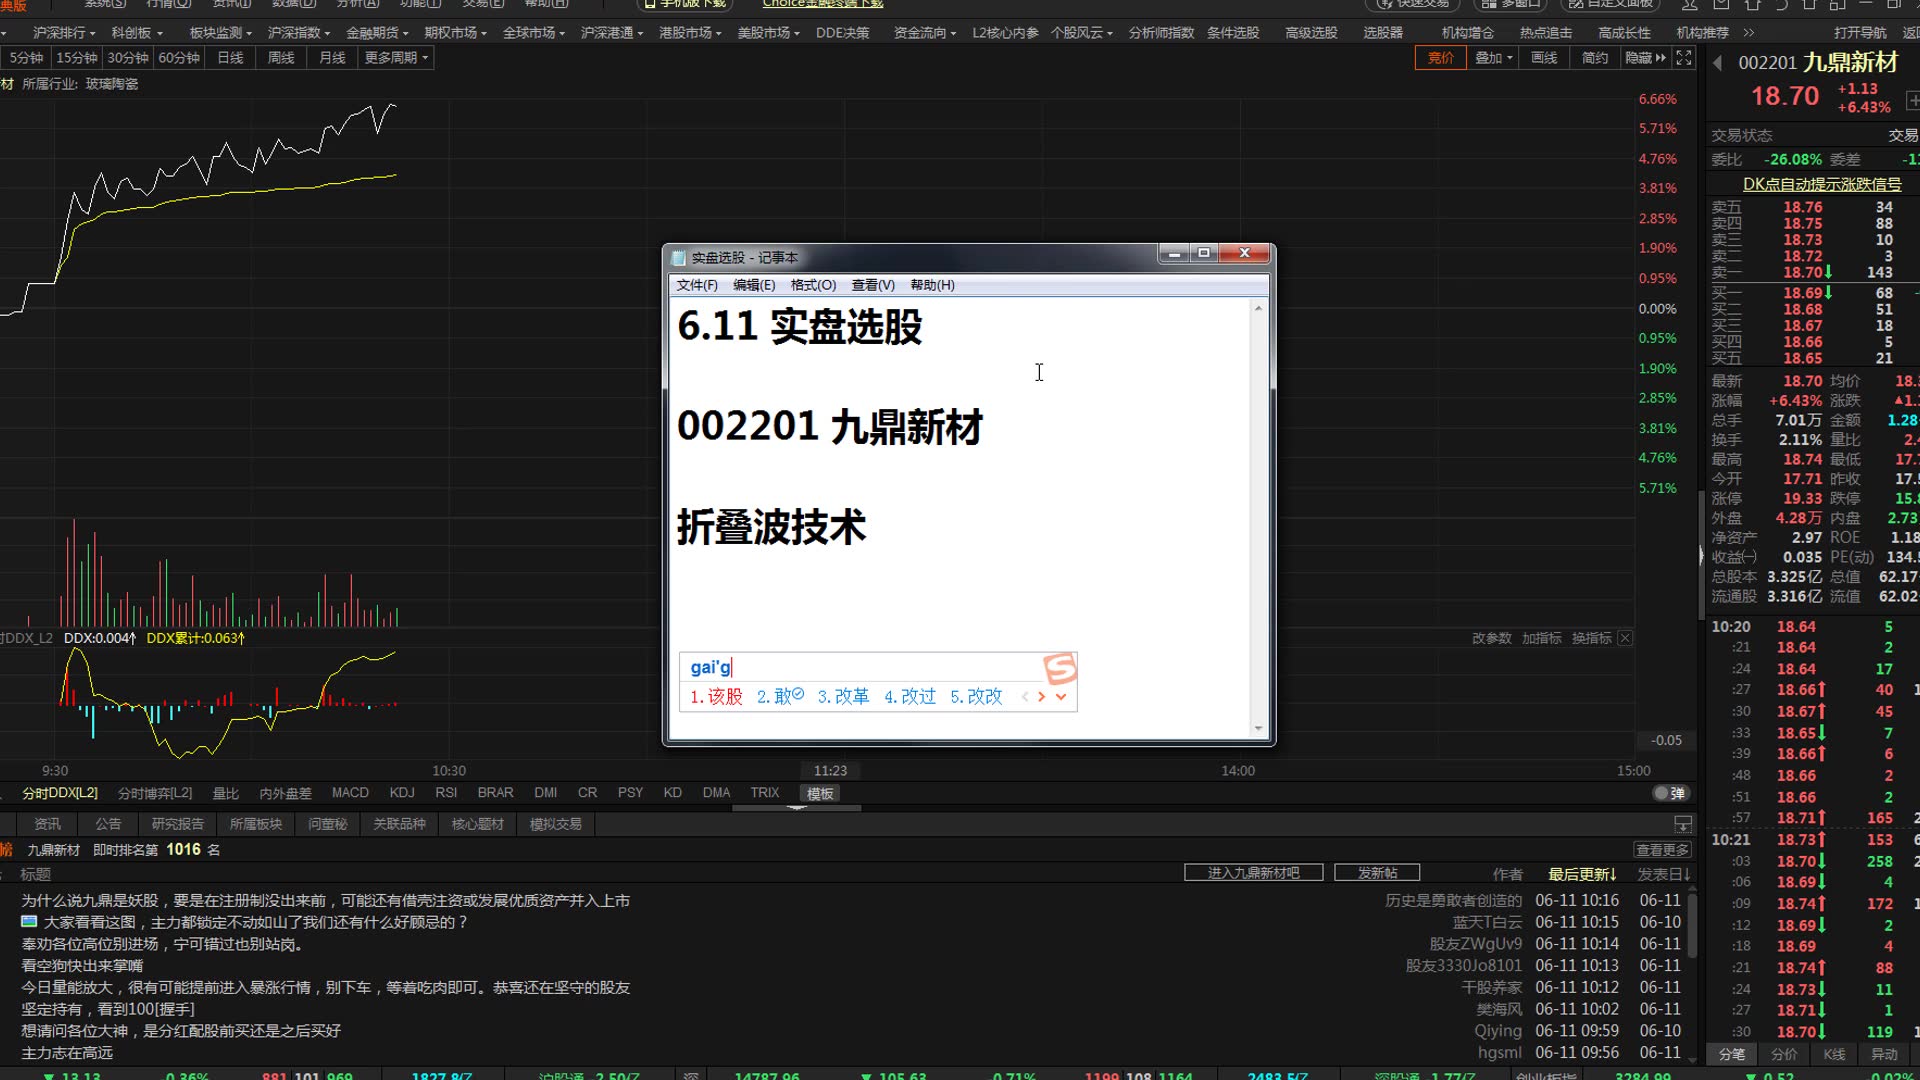Collapse the info panel with the dock-down icon
This screenshot has width=1920, height=1080.
click(x=1683, y=824)
